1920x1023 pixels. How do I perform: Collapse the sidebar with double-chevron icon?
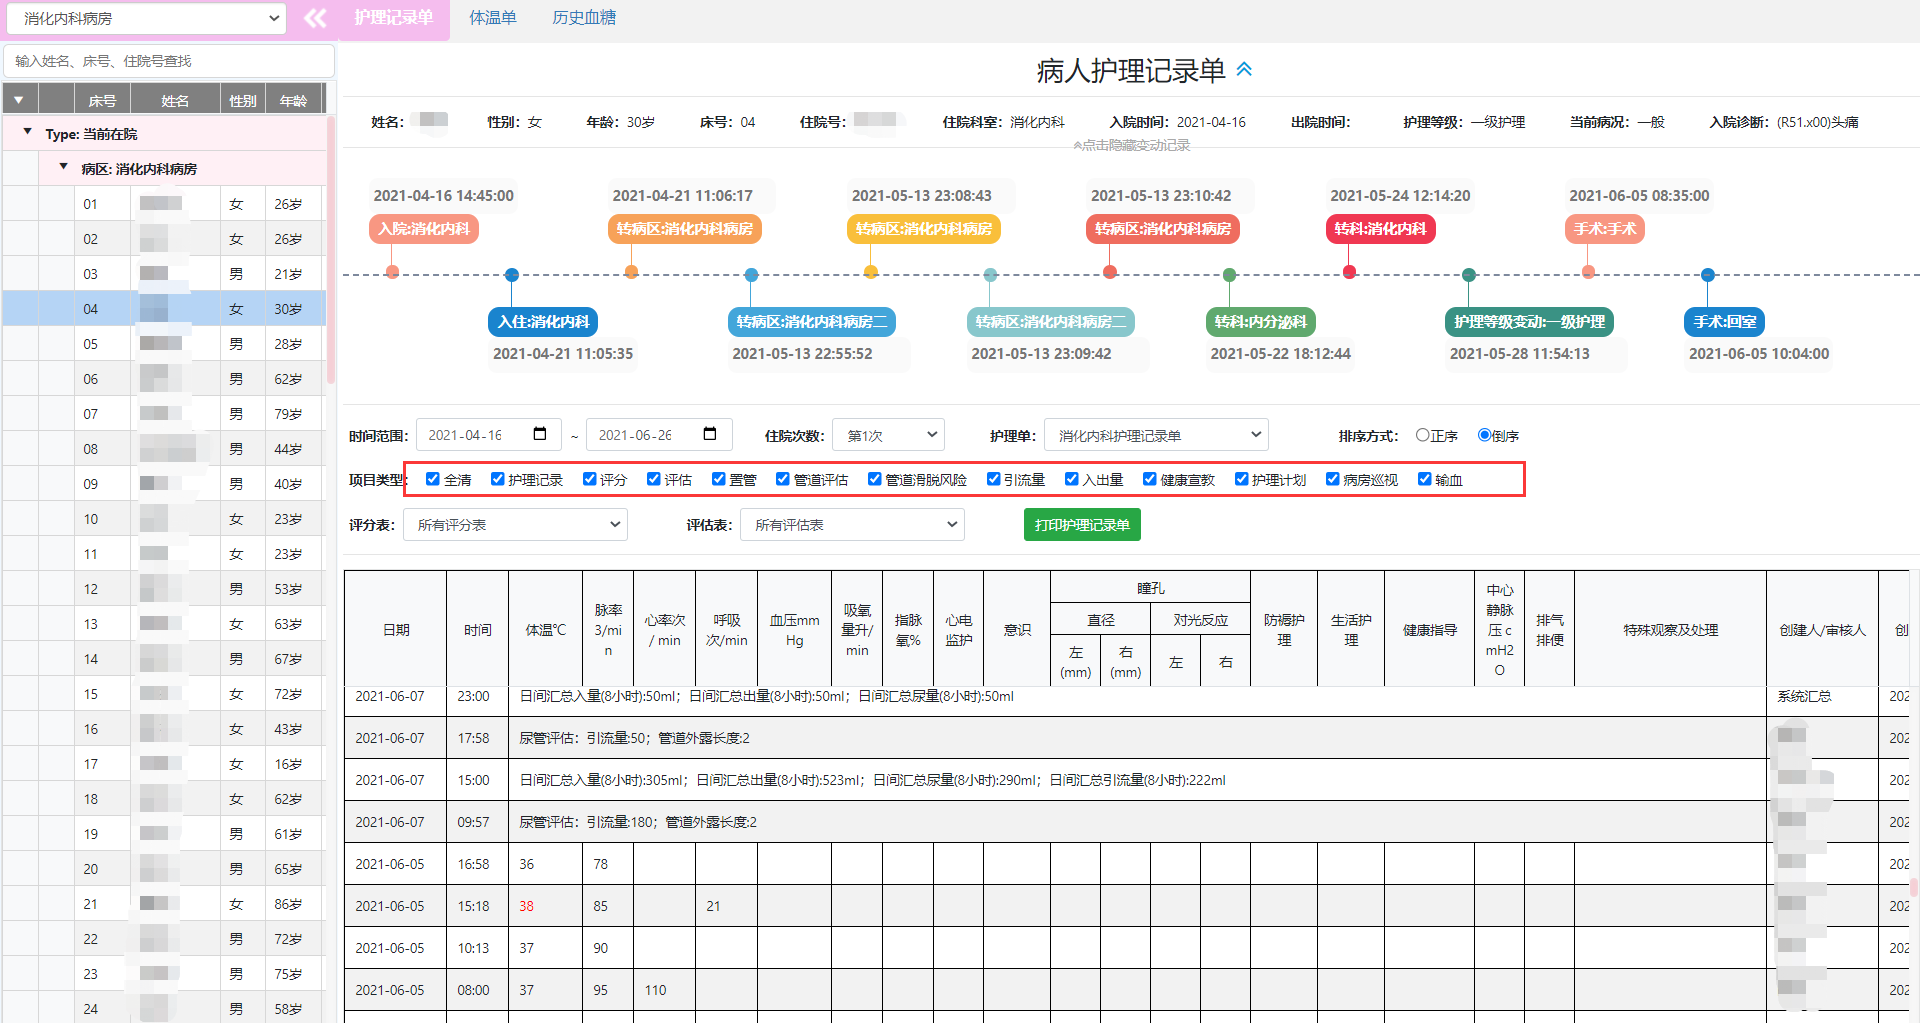coord(315,18)
